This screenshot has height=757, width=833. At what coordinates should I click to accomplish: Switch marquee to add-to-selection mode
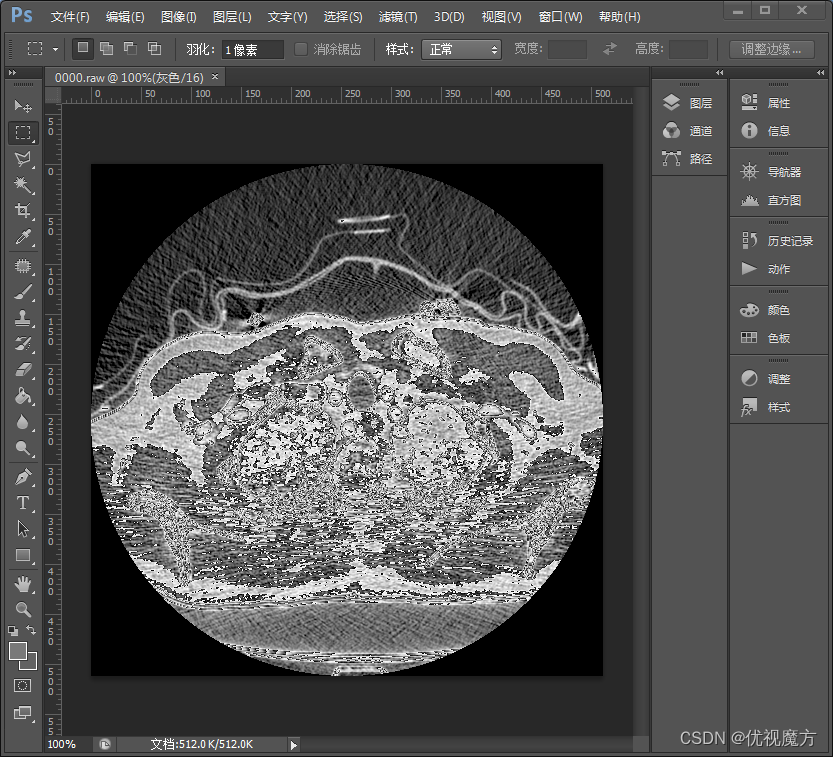click(104, 48)
